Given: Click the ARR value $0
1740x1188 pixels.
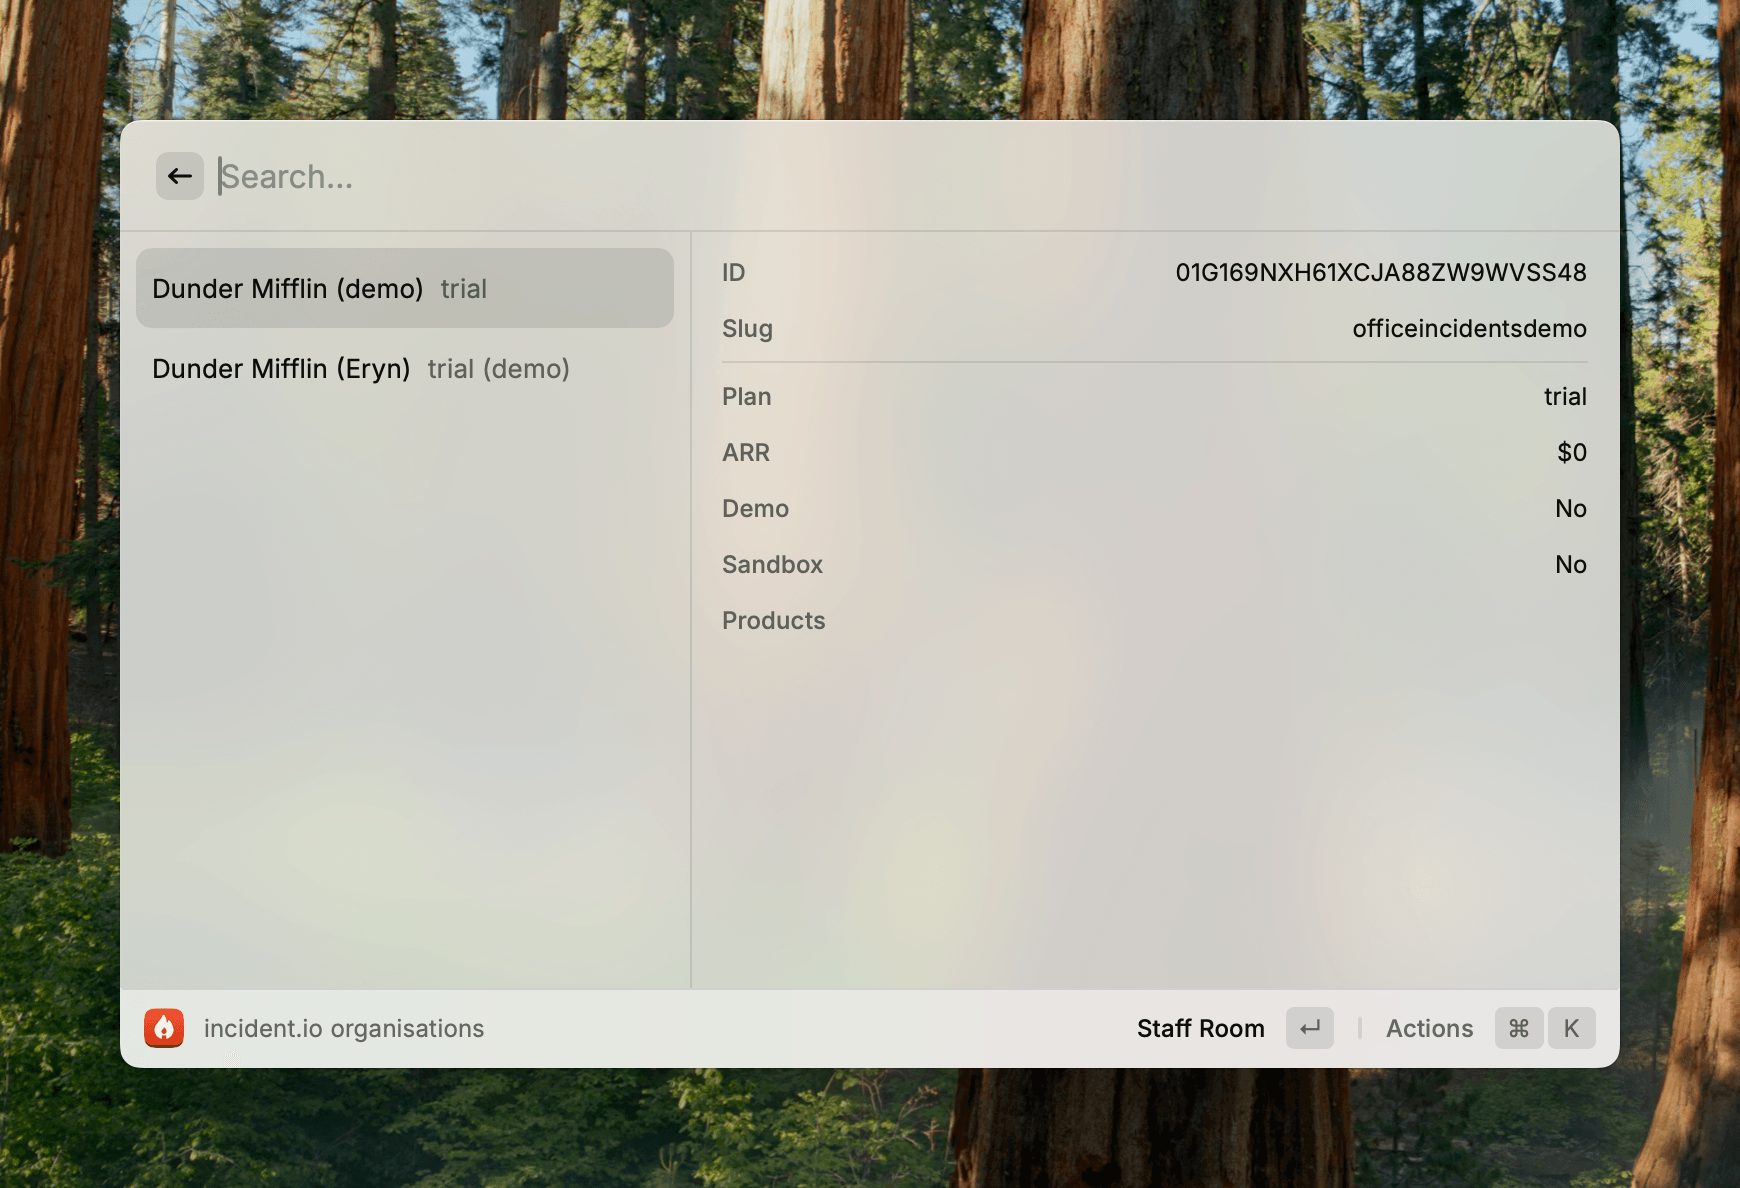Looking at the screenshot, I should coord(1571,452).
